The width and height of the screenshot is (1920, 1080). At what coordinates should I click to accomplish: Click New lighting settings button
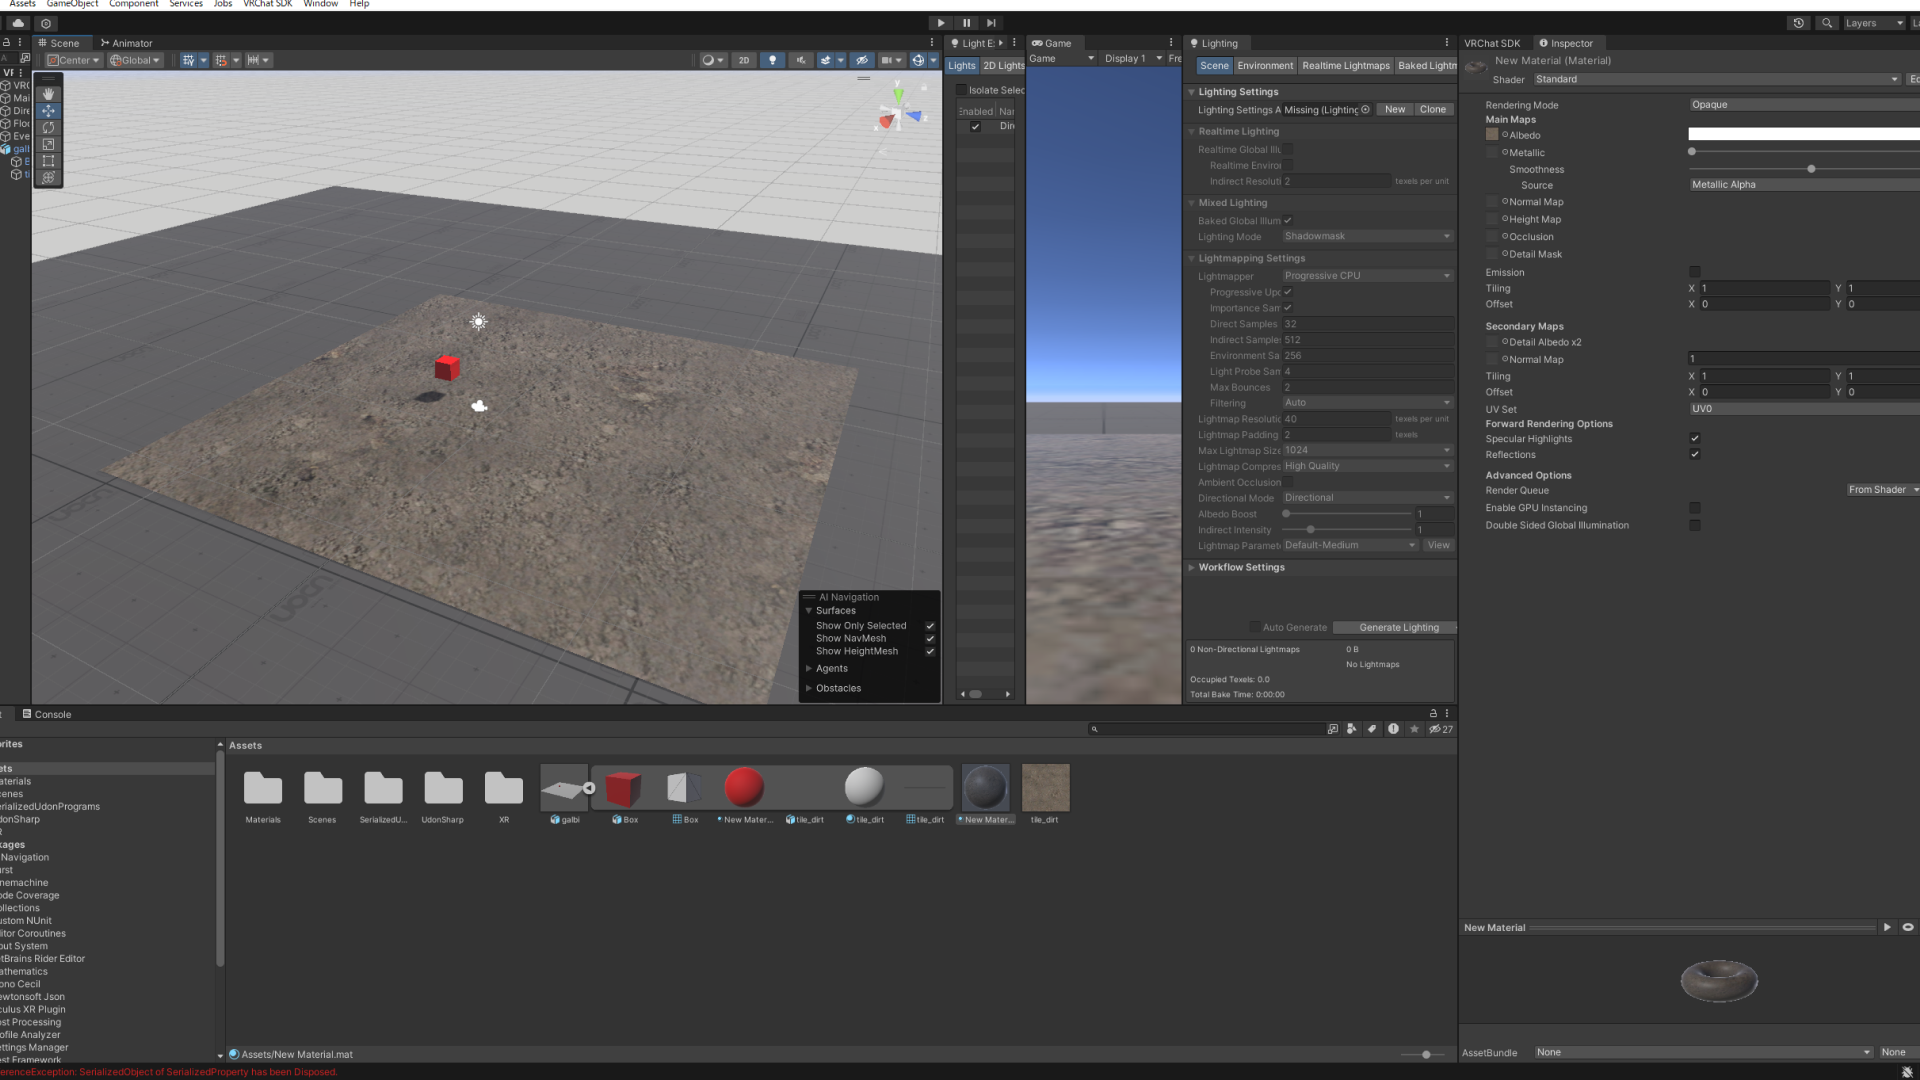(x=1395, y=110)
